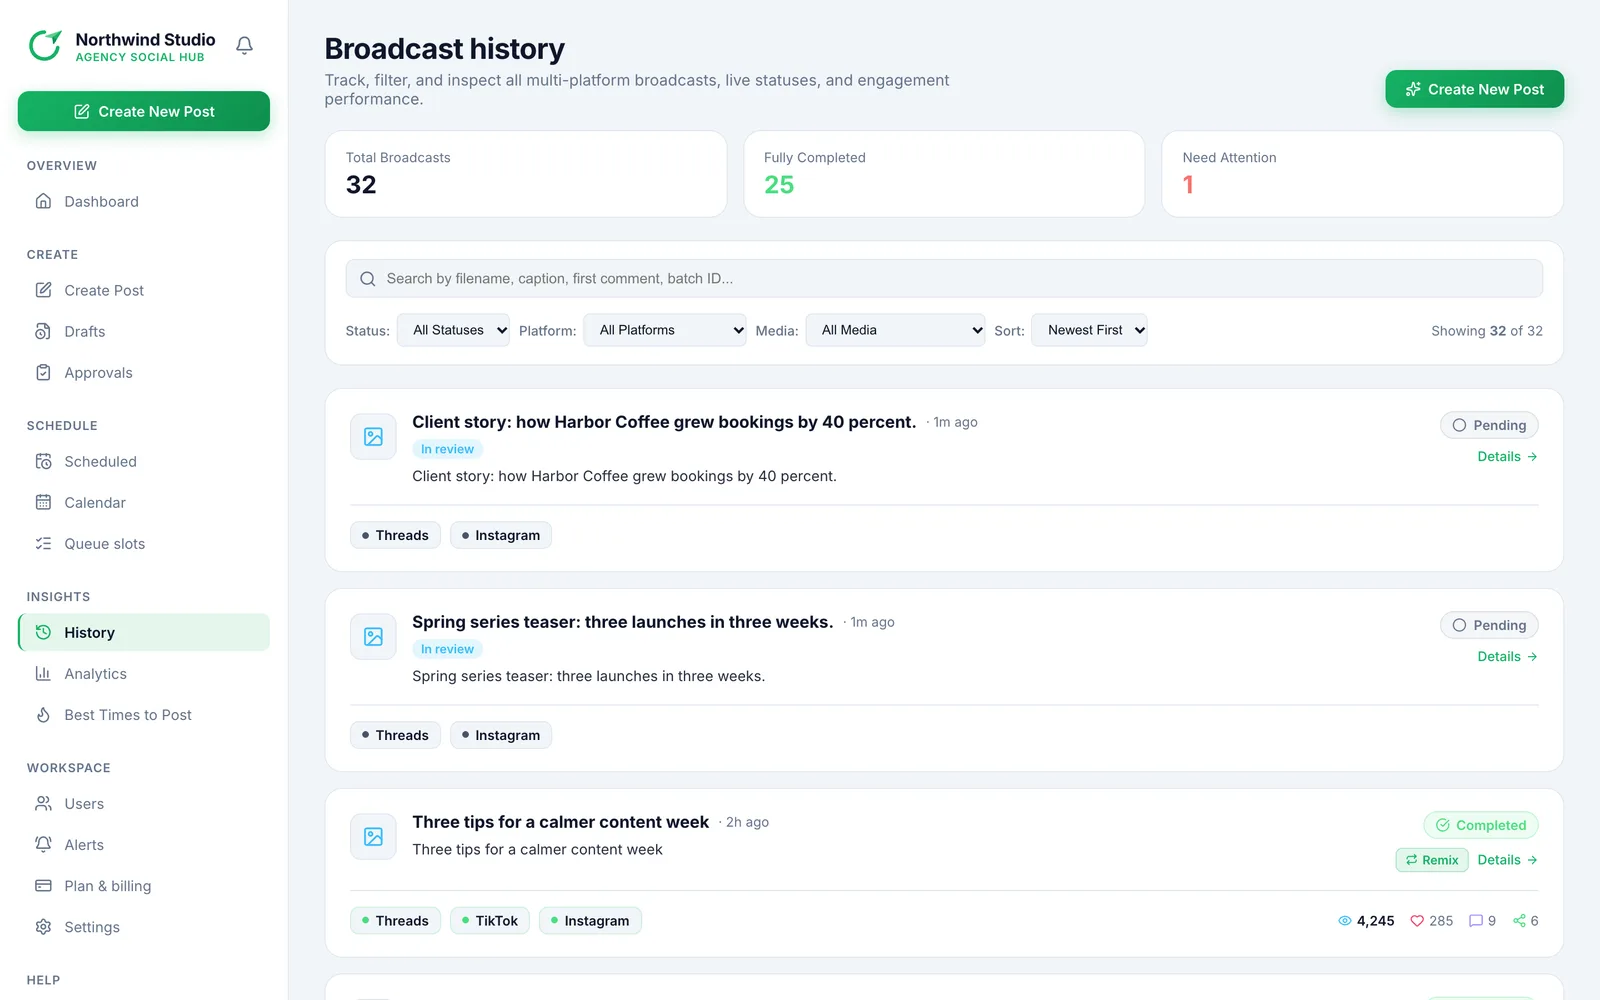Click the TikTok platform tag

click(x=490, y=921)
